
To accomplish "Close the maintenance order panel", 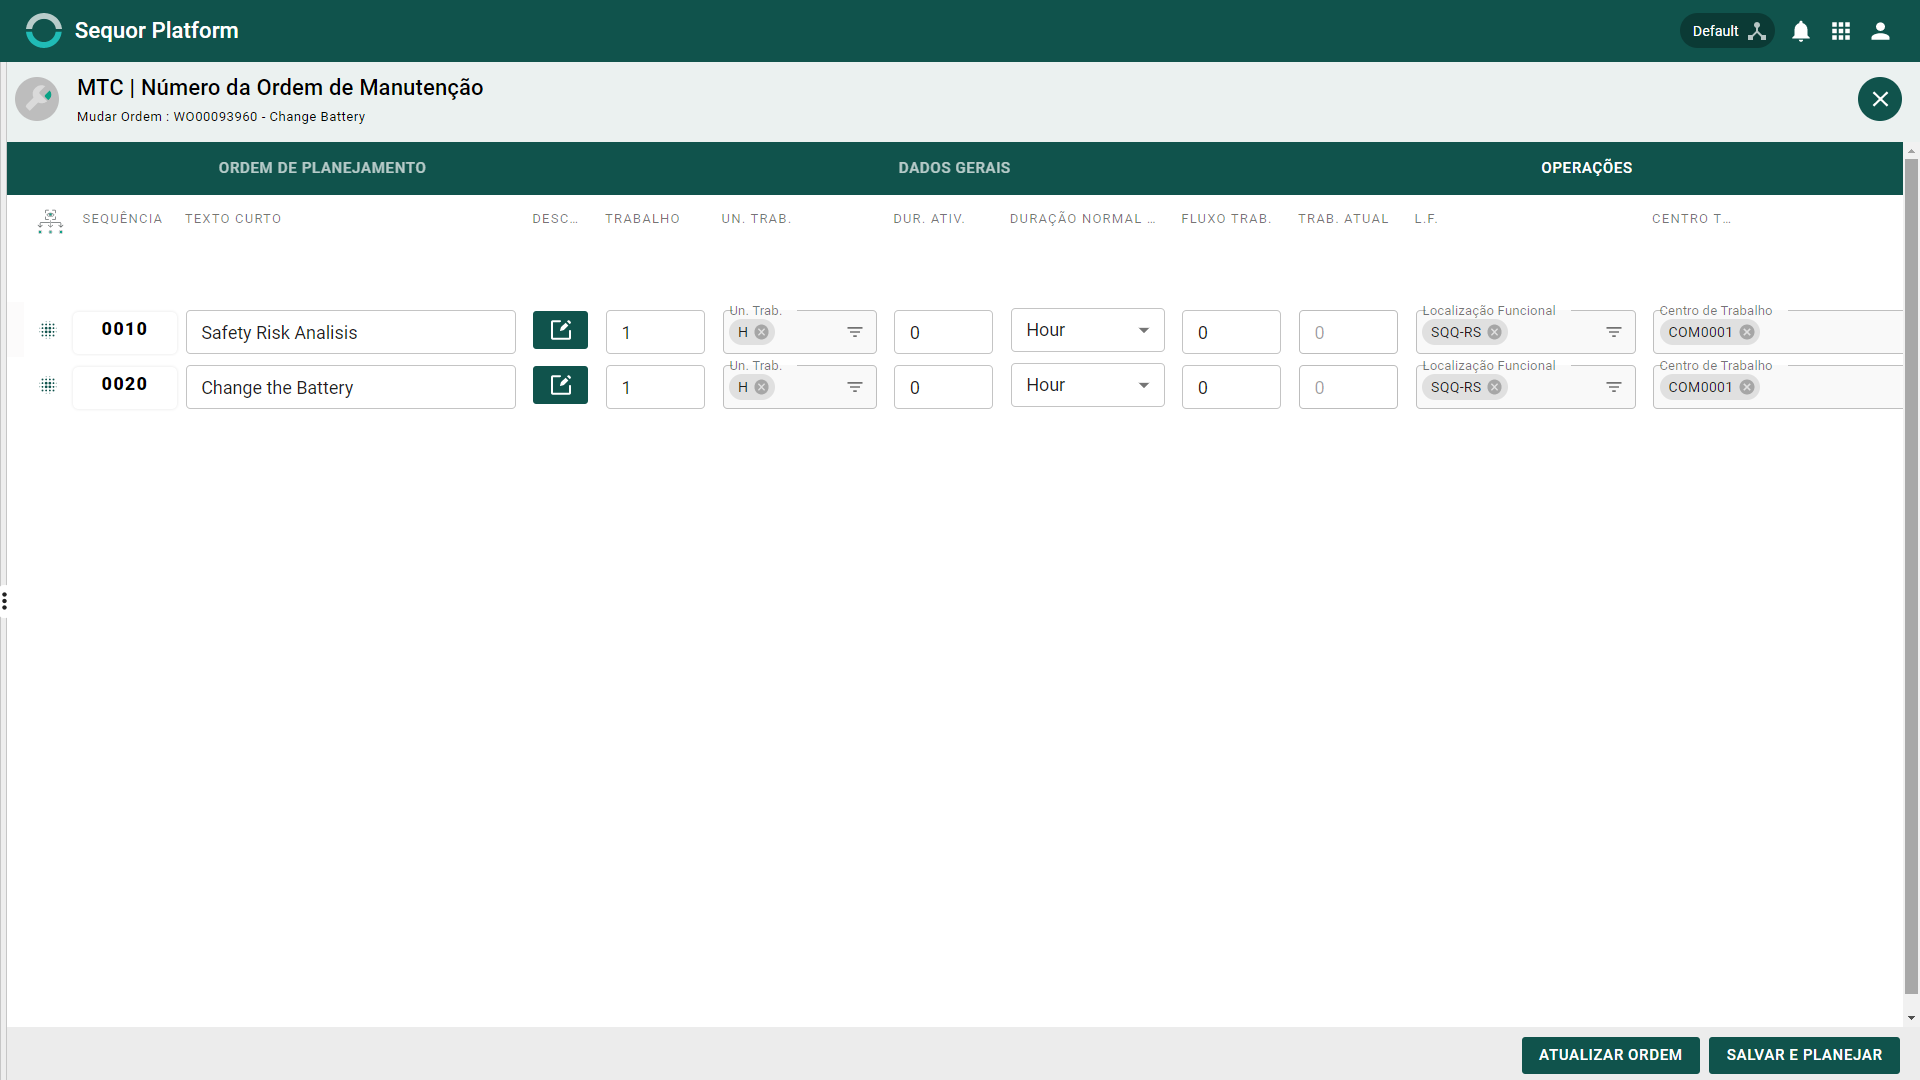I will point(1880,99).
